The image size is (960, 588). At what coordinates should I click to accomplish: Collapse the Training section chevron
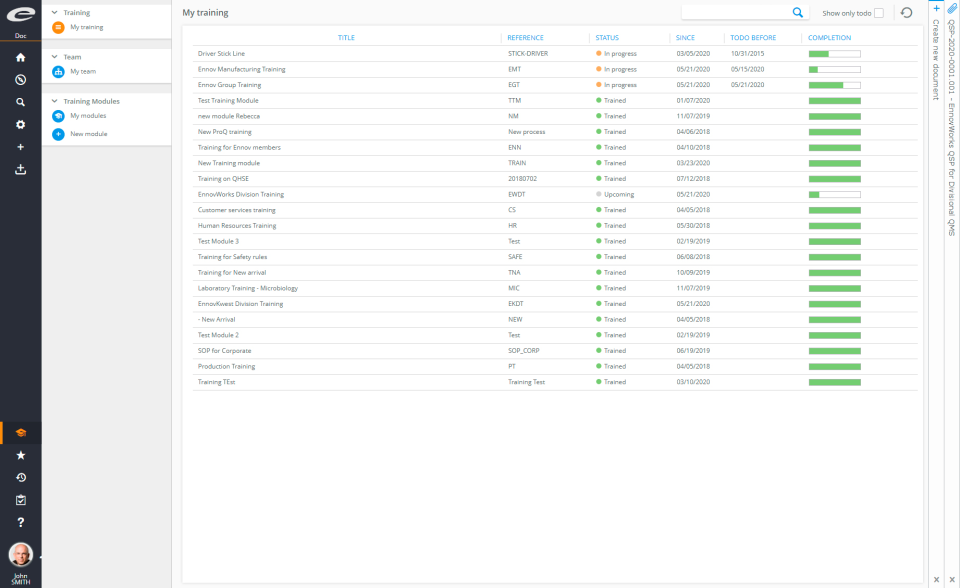(x=54, y=13)
